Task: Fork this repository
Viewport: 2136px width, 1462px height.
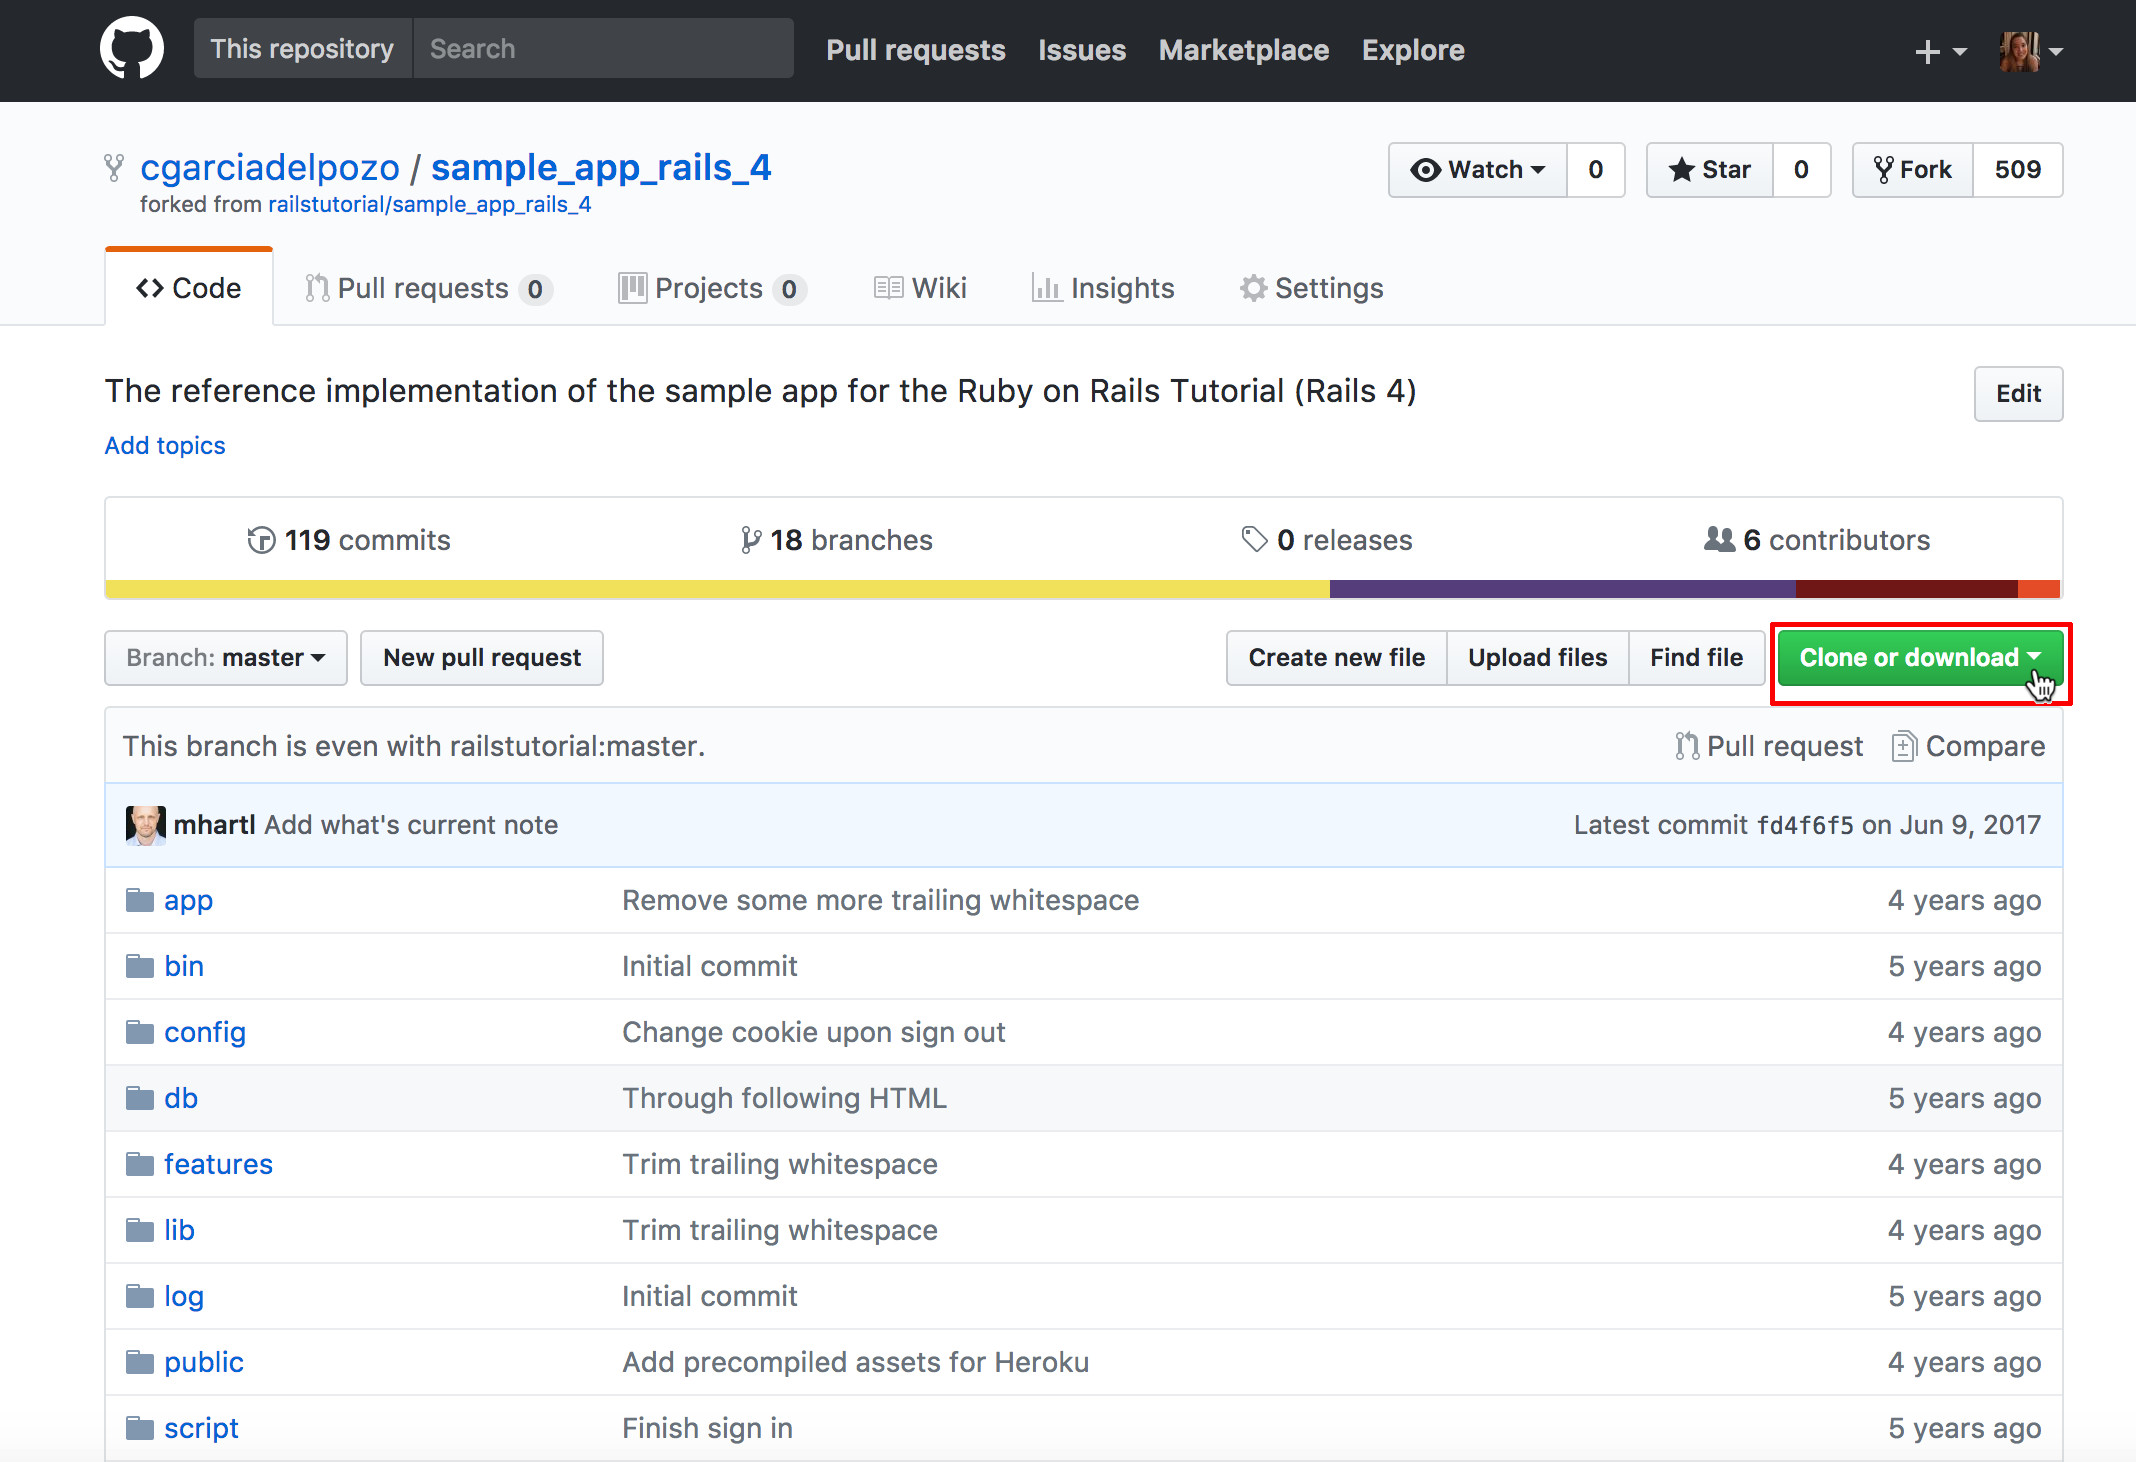Action: (1913, 170)
